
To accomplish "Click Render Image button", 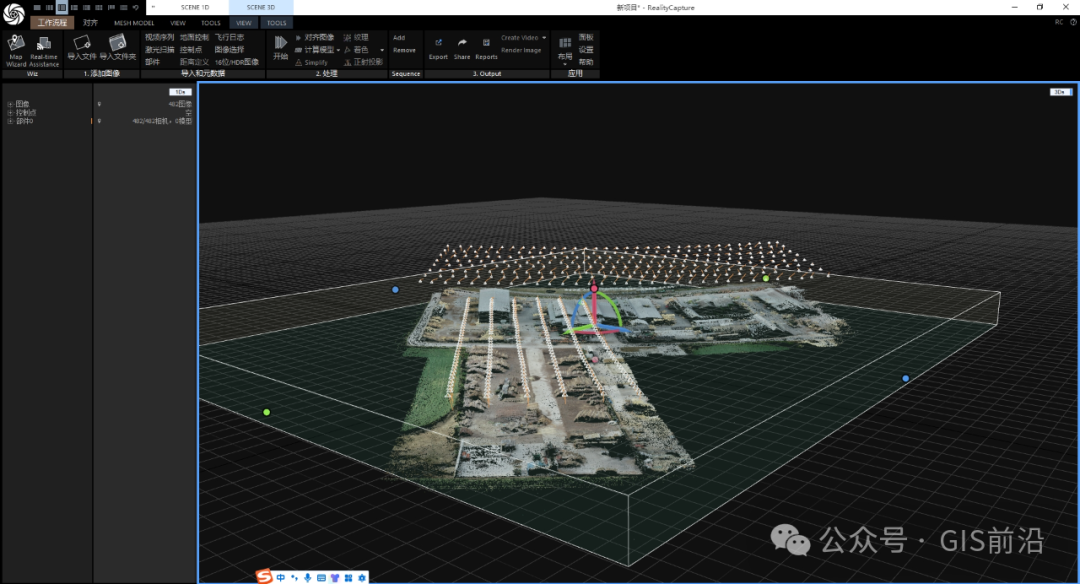I will 521,50.
